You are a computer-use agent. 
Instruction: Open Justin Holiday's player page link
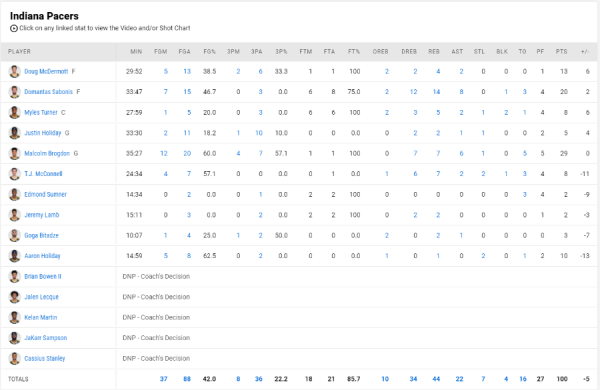(43, 133)
